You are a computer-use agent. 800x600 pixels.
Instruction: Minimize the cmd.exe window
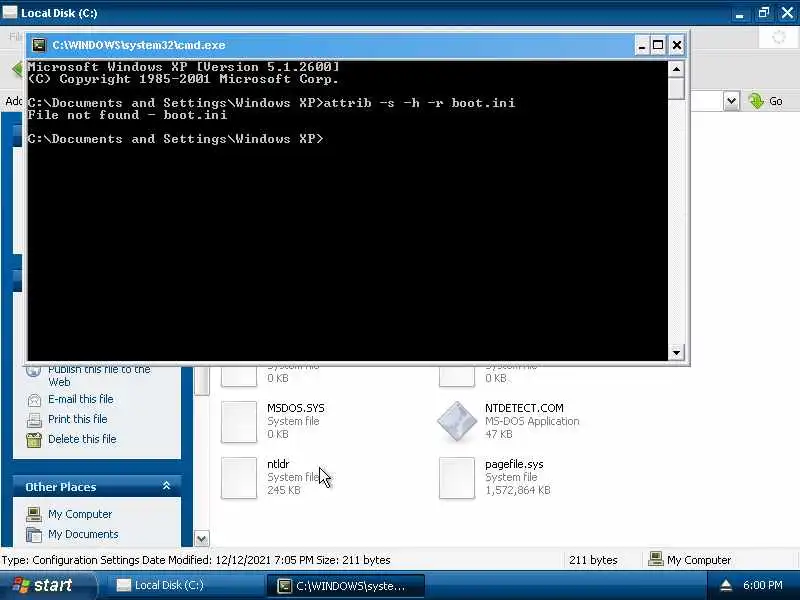pyautogui.click(x=642, y=45)
